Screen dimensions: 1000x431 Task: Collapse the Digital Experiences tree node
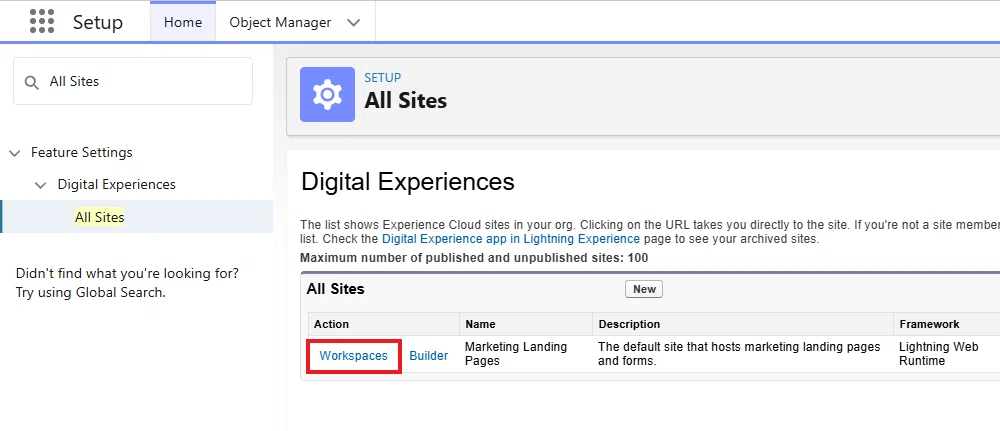click(41, 185)
